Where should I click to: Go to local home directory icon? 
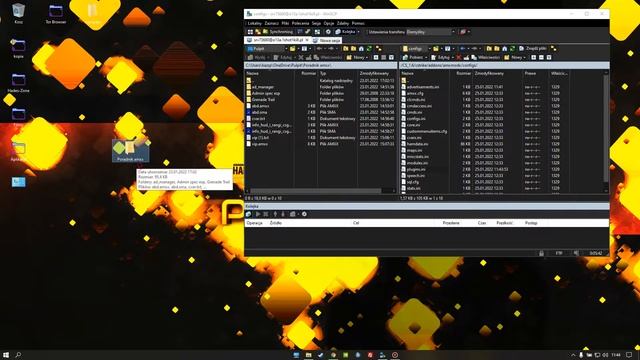(361, 49)
